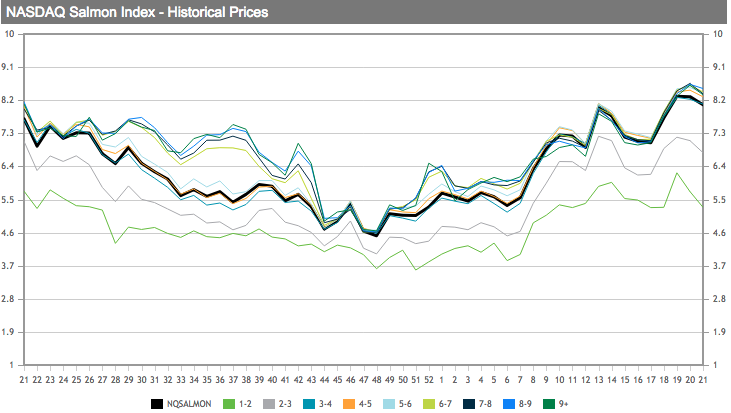Click the right axis label 9.1
731x413 pixels.
[719, 67]
